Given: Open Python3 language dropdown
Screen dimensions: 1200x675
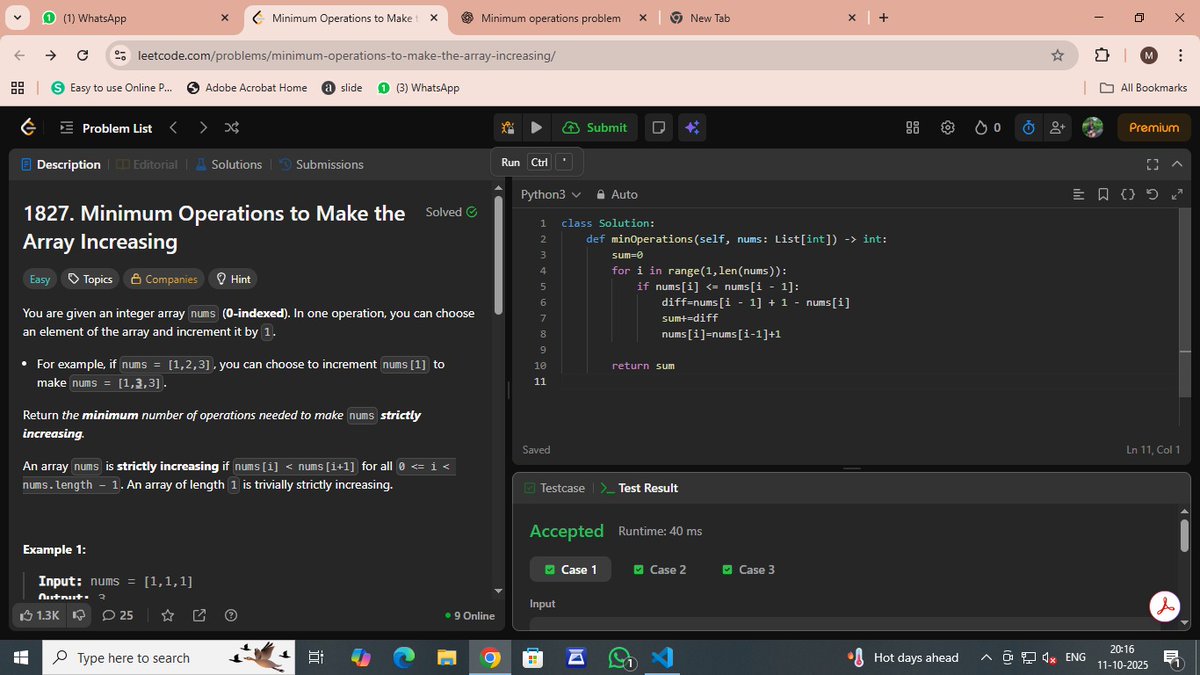Looking at the screenshot, I should [550, 194].
